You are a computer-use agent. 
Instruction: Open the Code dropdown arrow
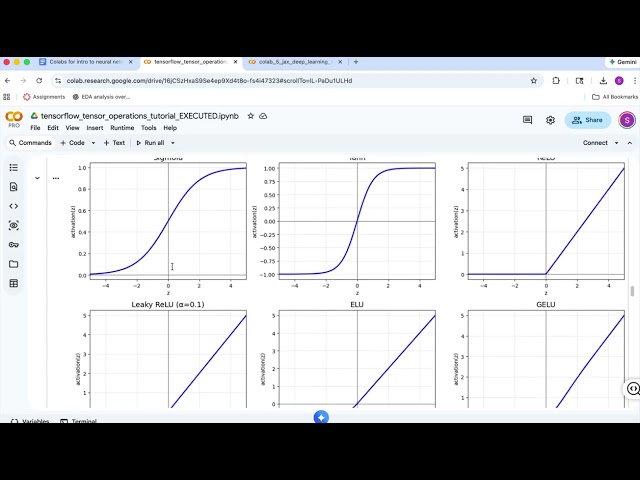click(93, 143)
